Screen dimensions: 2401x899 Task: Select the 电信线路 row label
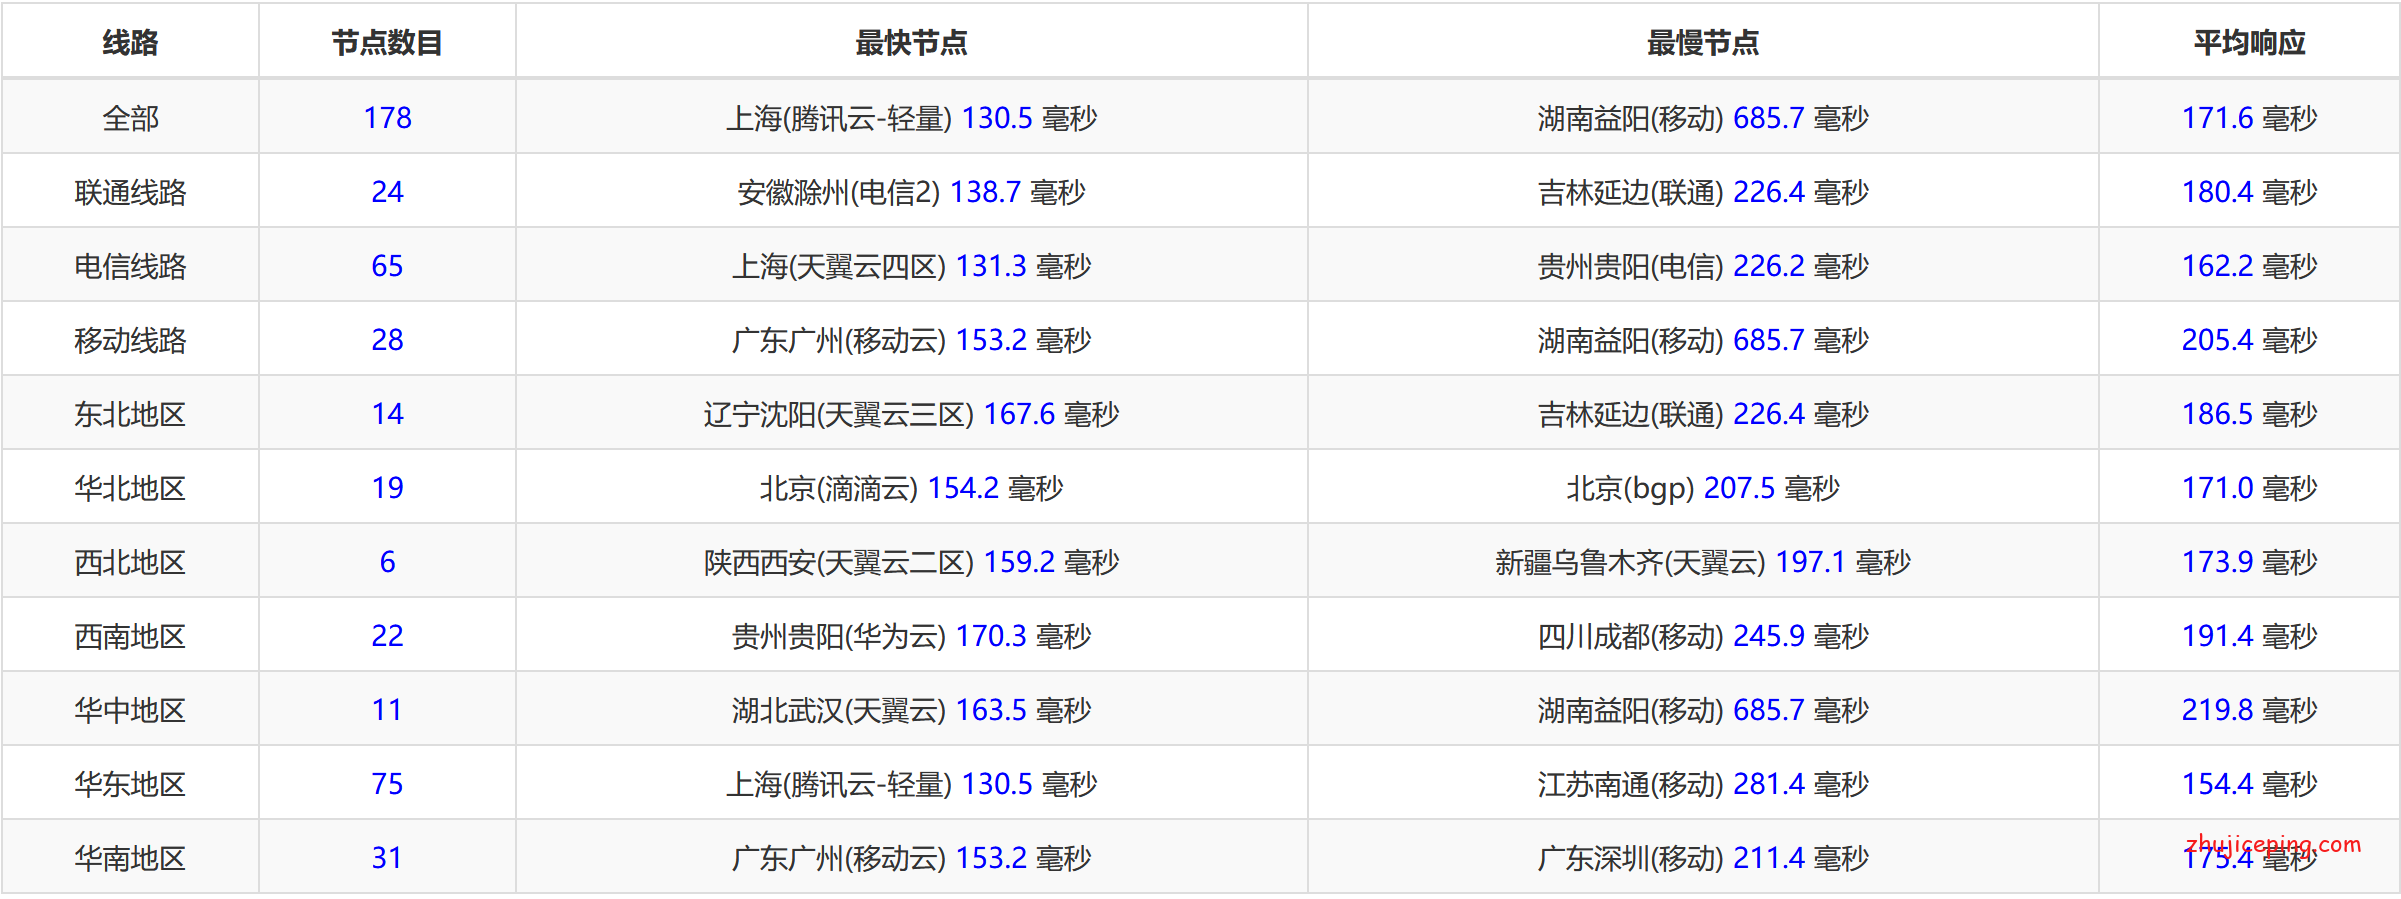coord(130,266)
